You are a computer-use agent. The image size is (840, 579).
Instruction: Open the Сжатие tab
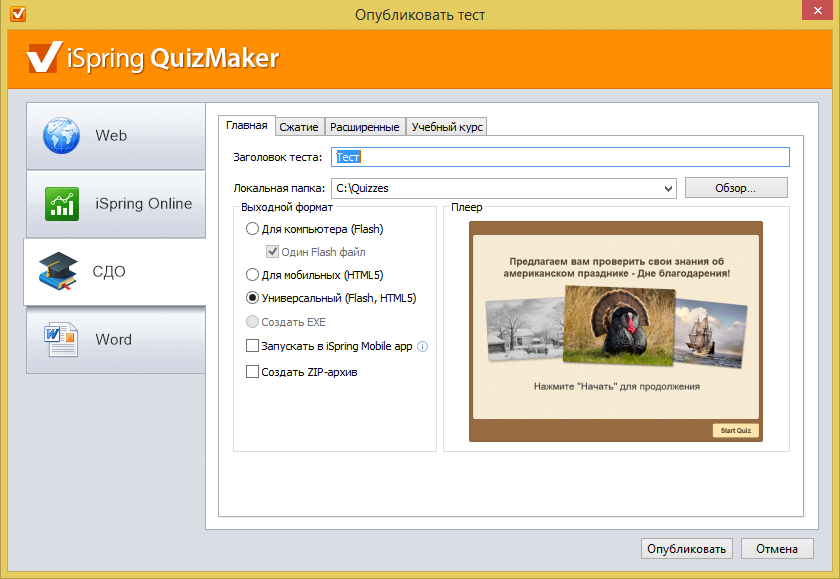pos(299,127)
